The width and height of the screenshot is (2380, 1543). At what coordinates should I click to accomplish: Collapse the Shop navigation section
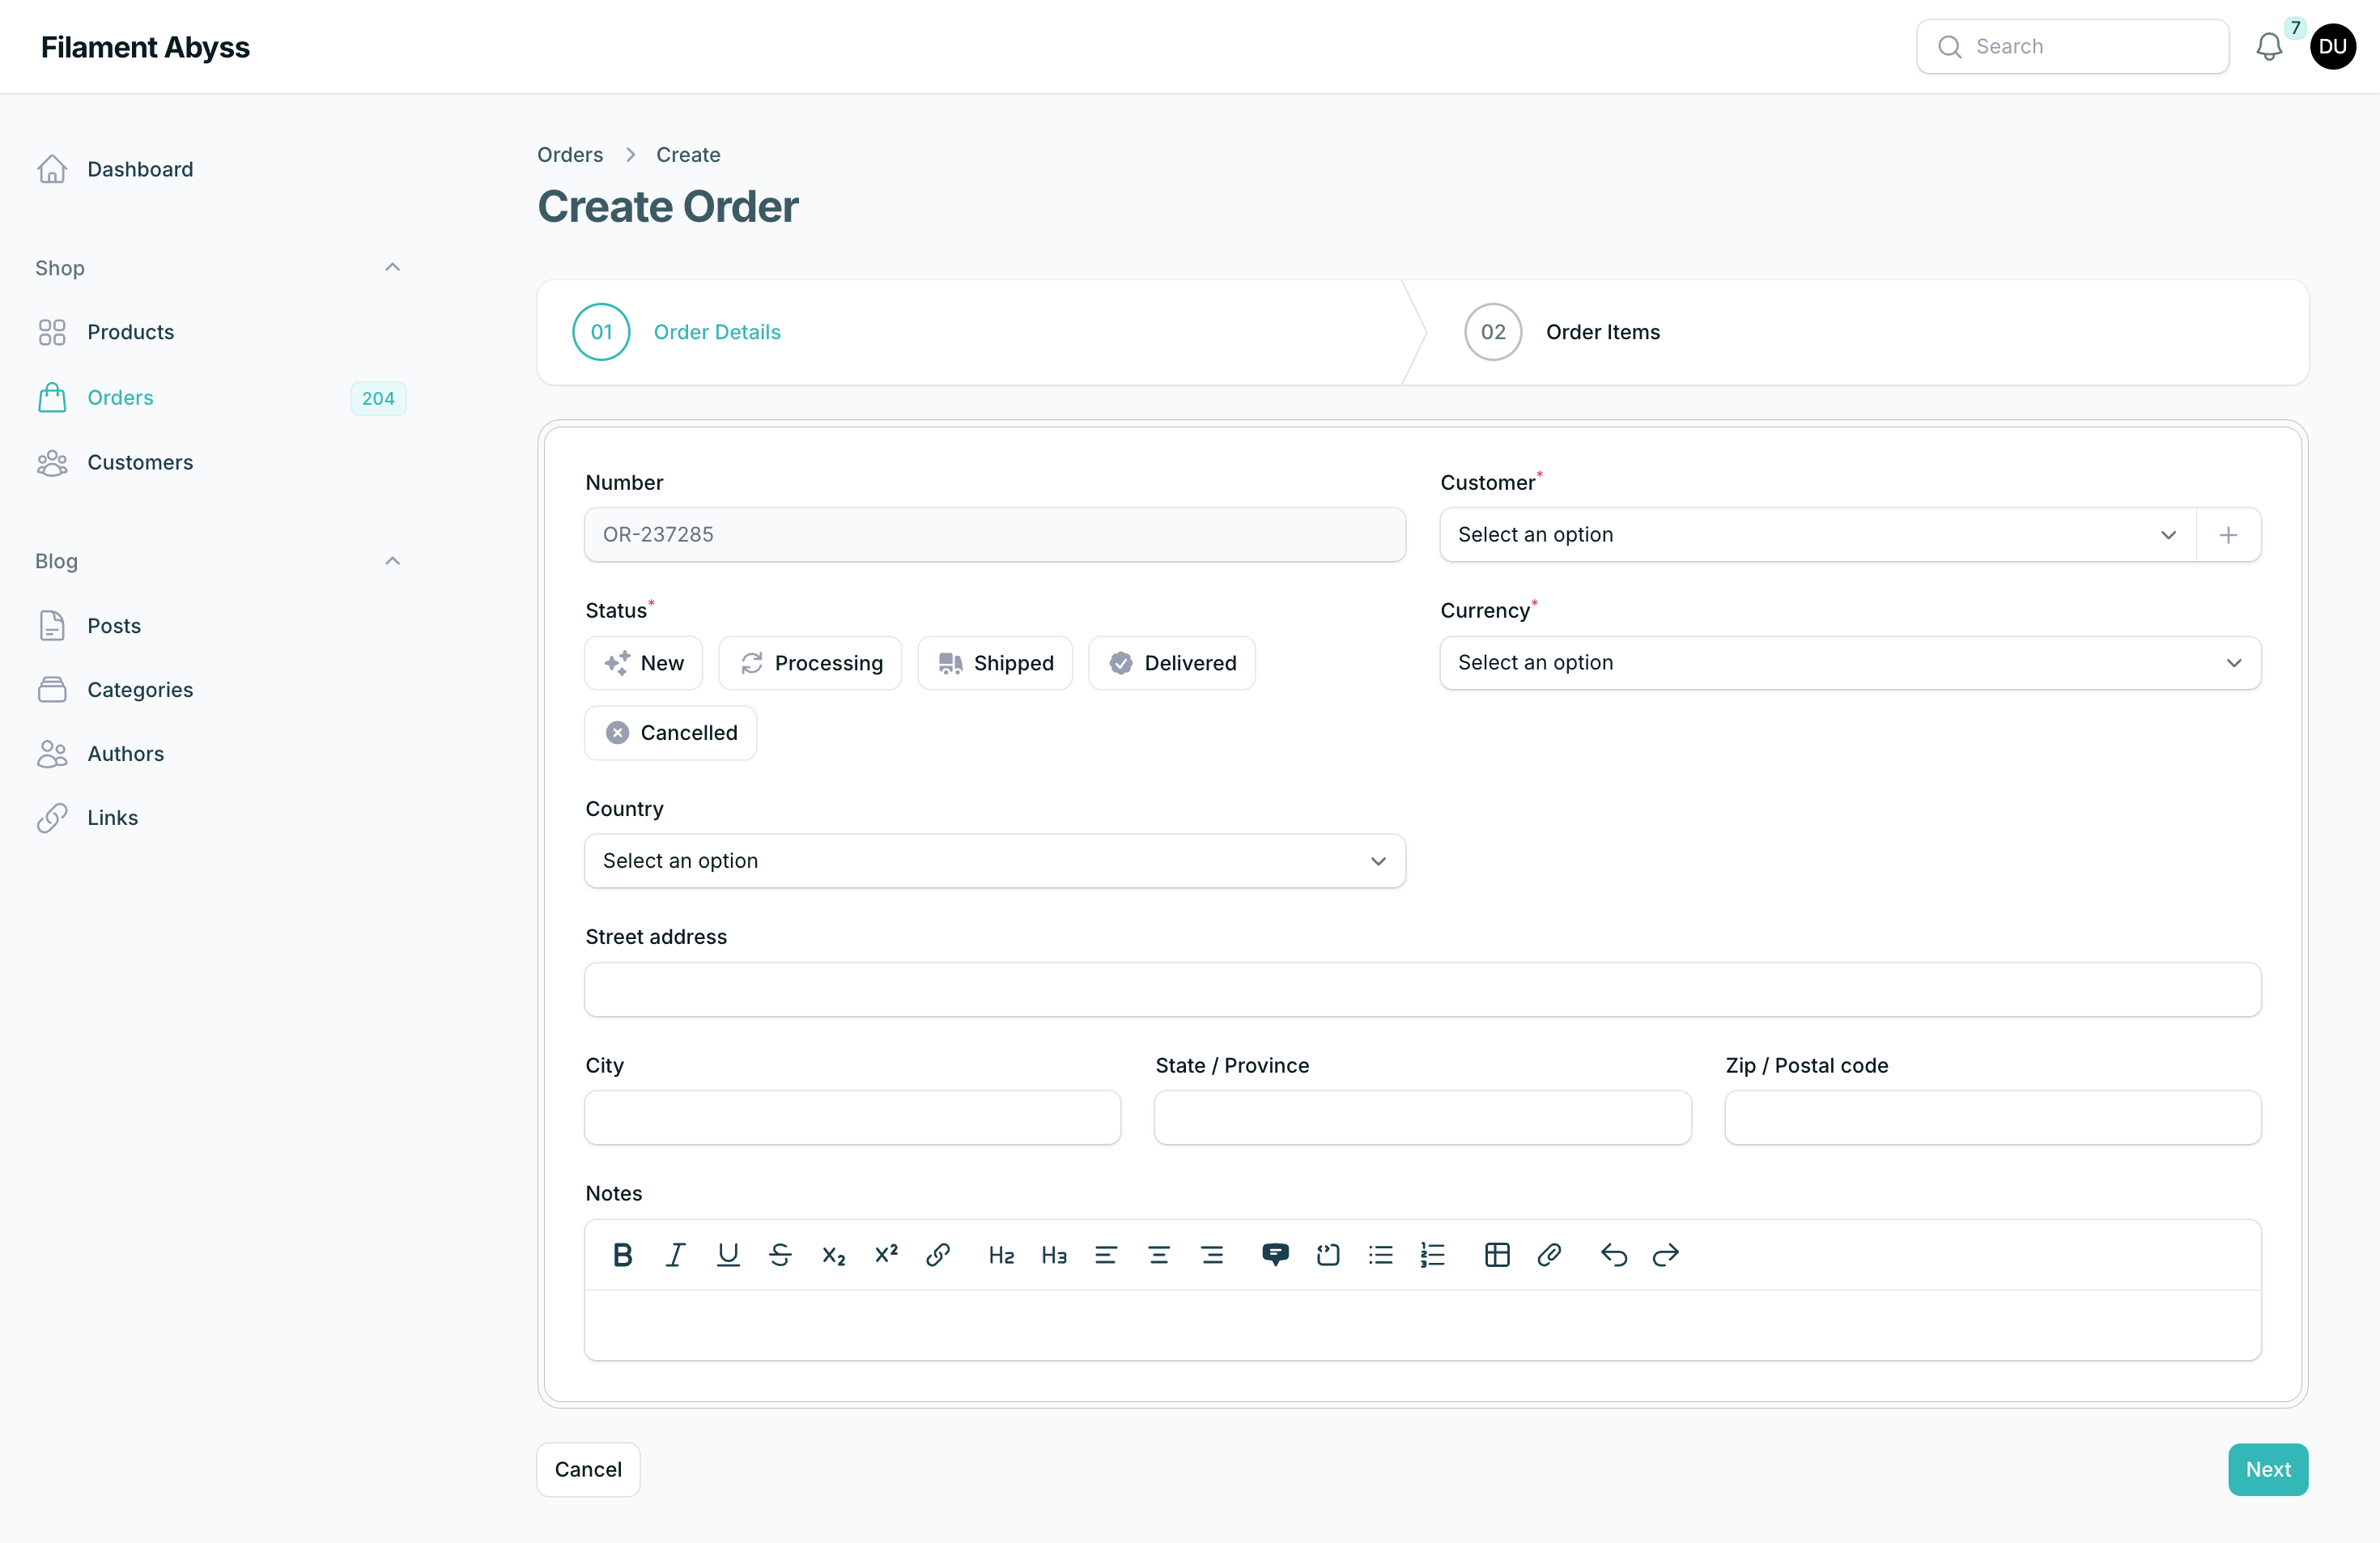[x=392, y=267]
